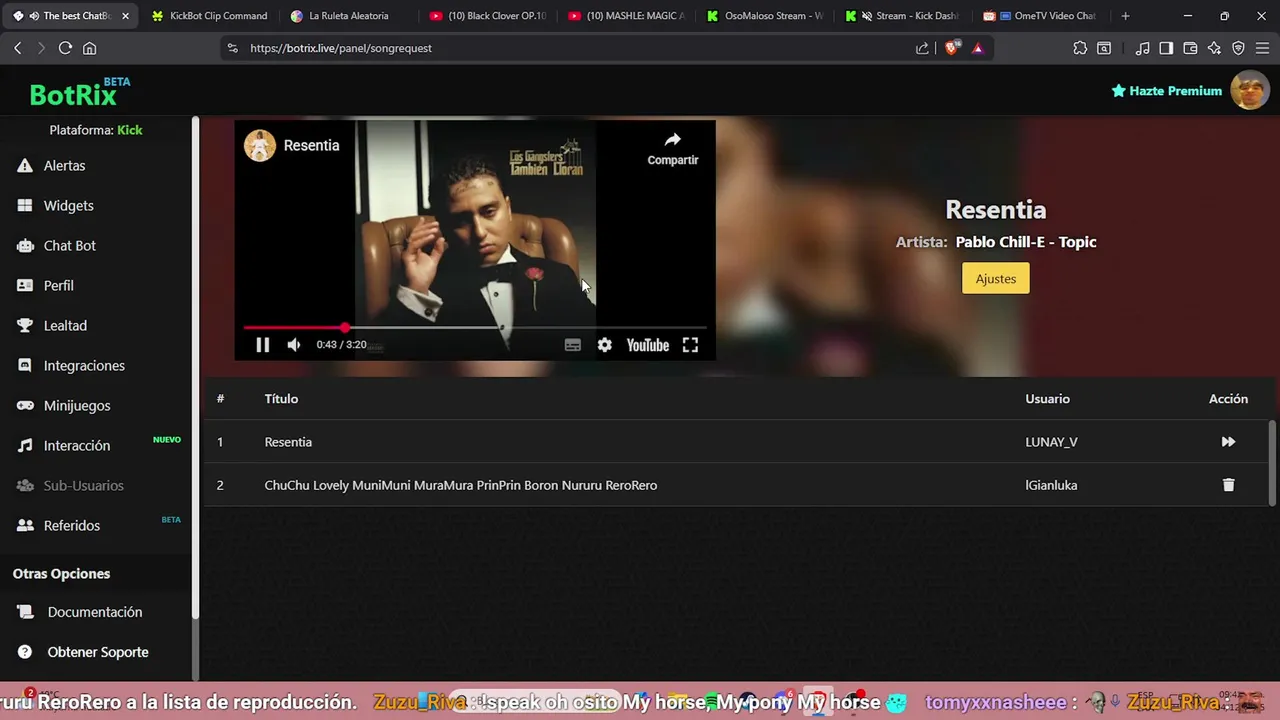Open YouTube player settings gear
1280x720 pixels.
[605, 345]
